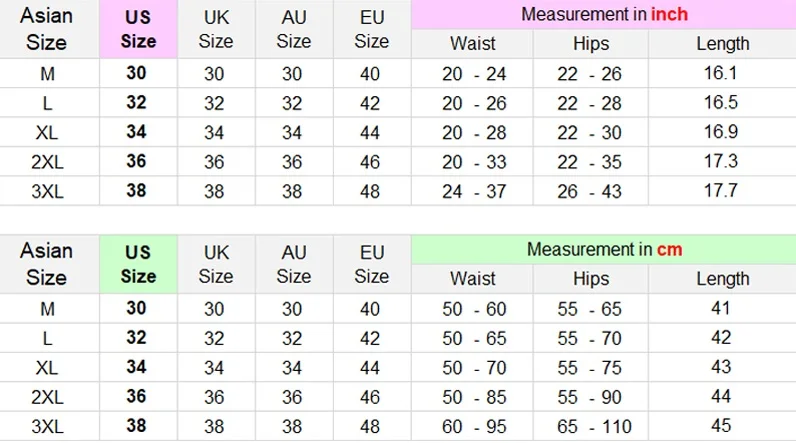Click the 16.5 length cell
The height and width of the screenshot is (443, 796).
tap(721, 103)
